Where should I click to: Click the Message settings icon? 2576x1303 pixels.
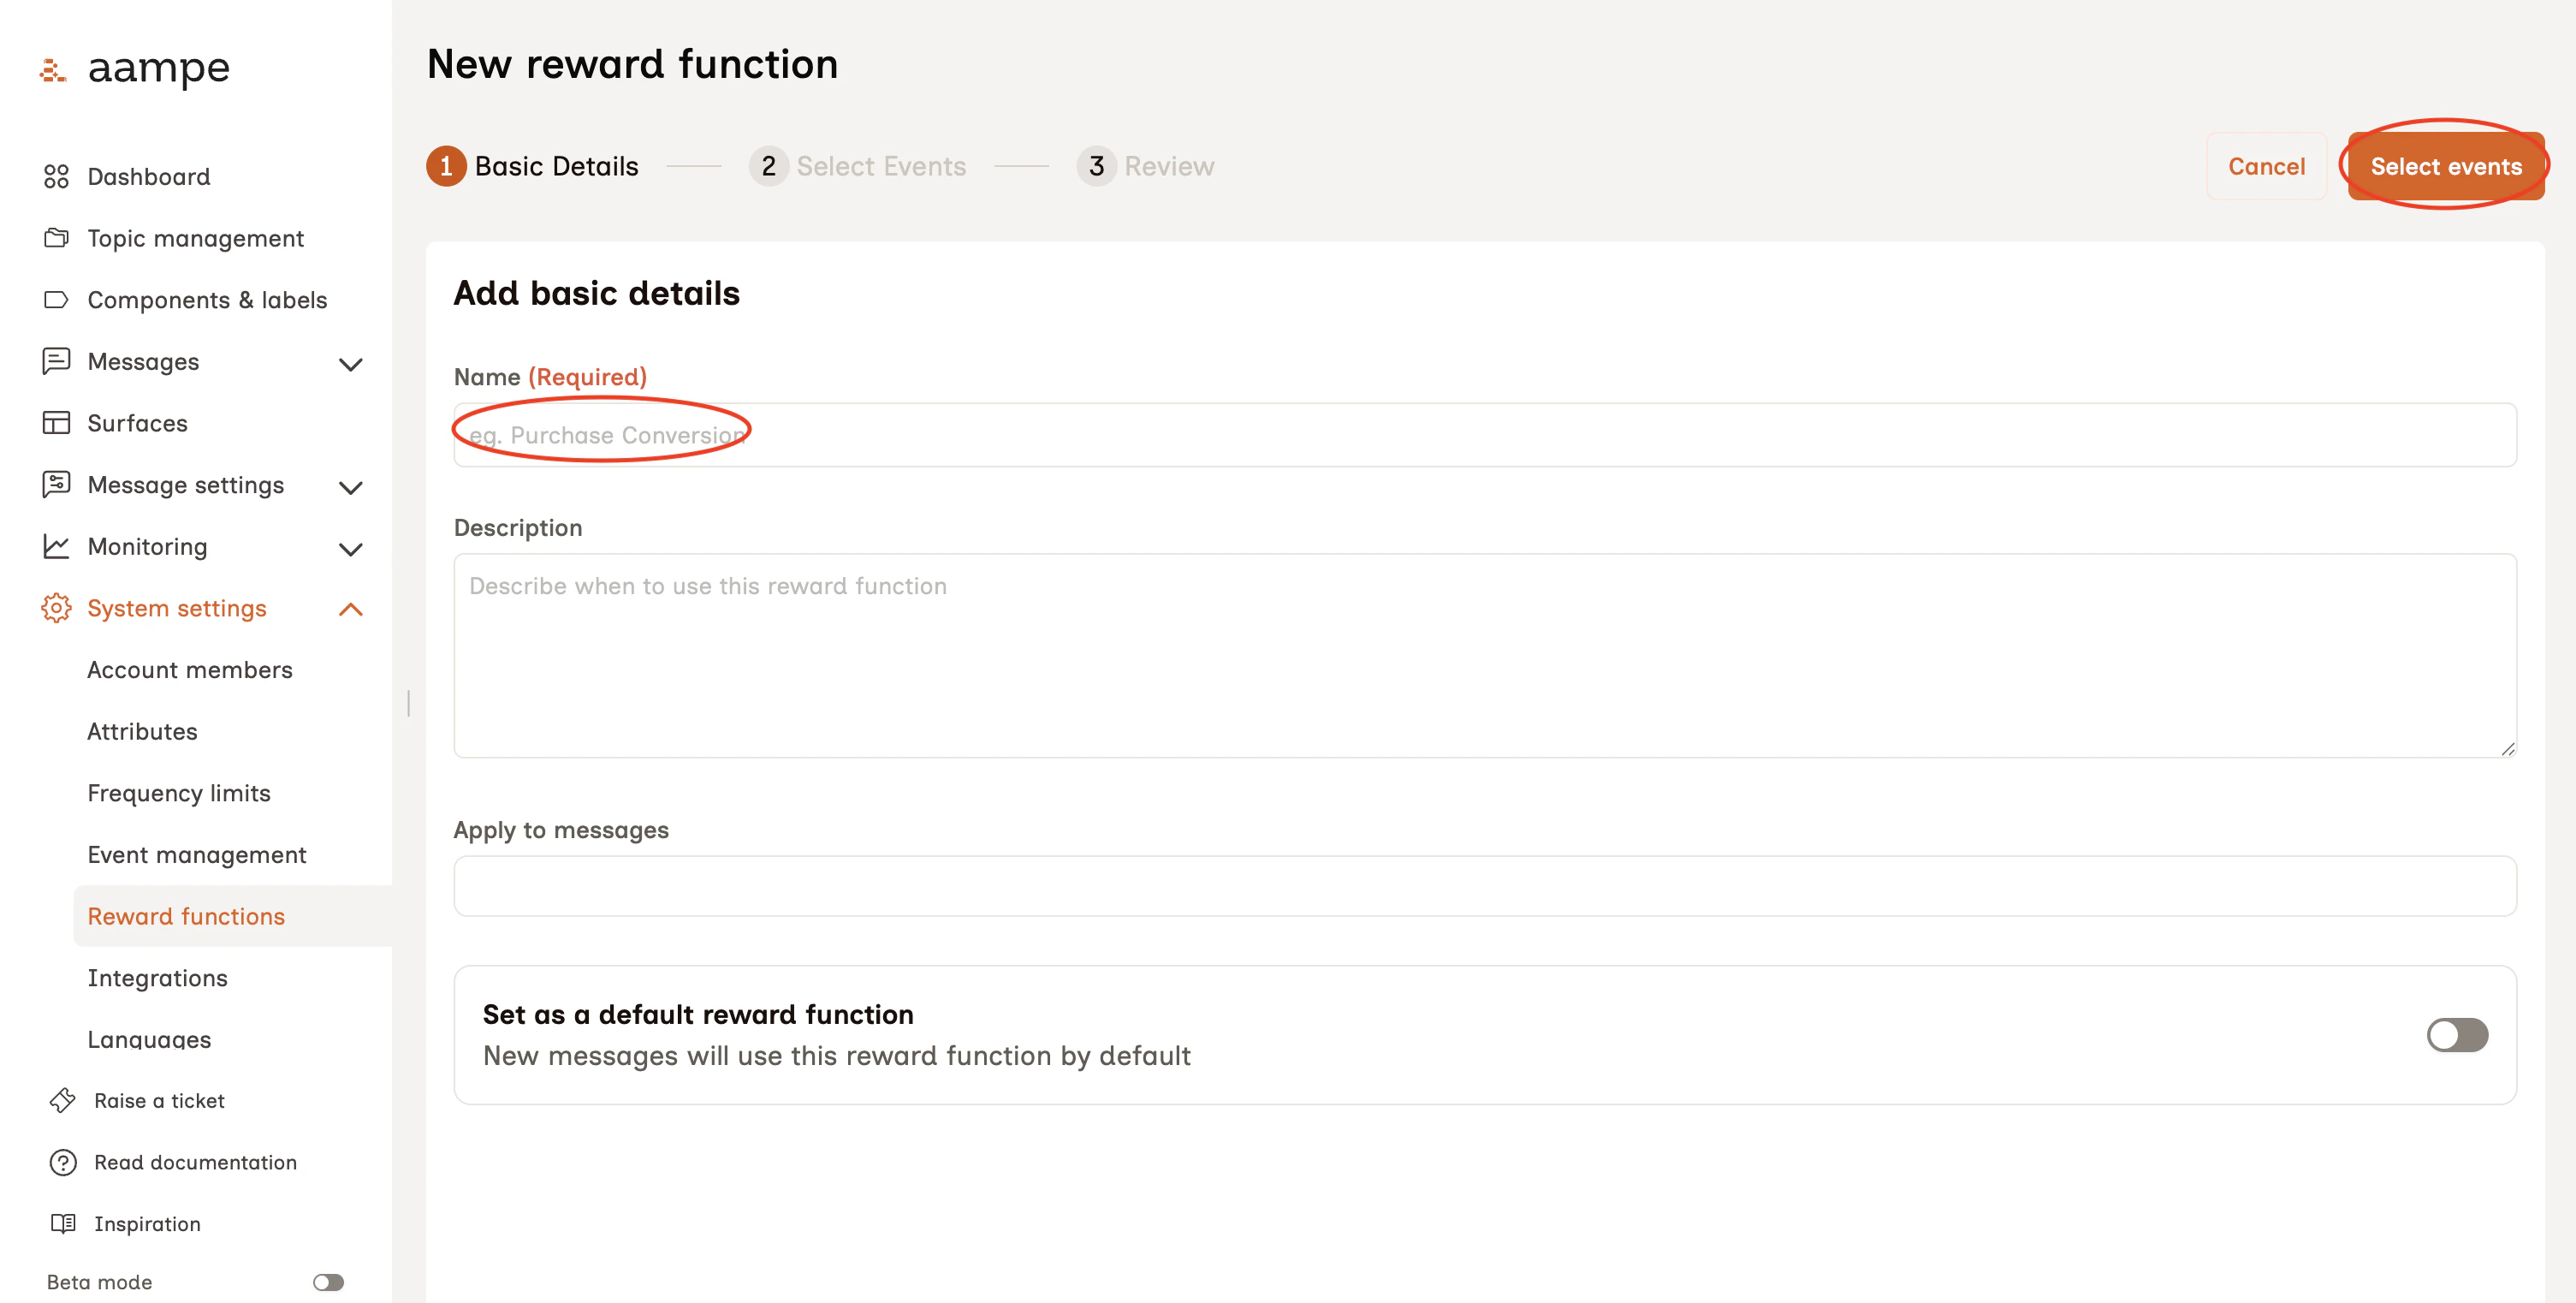point(56,485)
